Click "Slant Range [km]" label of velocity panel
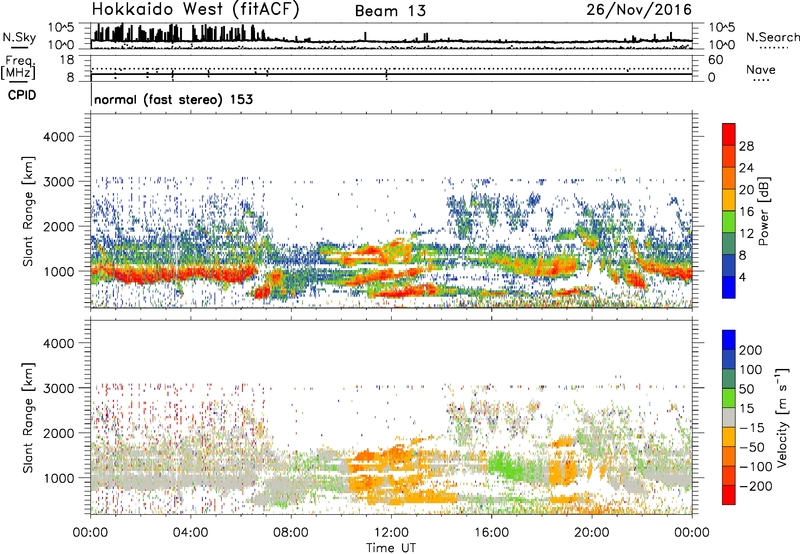The height and width of the screenshot is (554, 800). (x=28, y=418)
